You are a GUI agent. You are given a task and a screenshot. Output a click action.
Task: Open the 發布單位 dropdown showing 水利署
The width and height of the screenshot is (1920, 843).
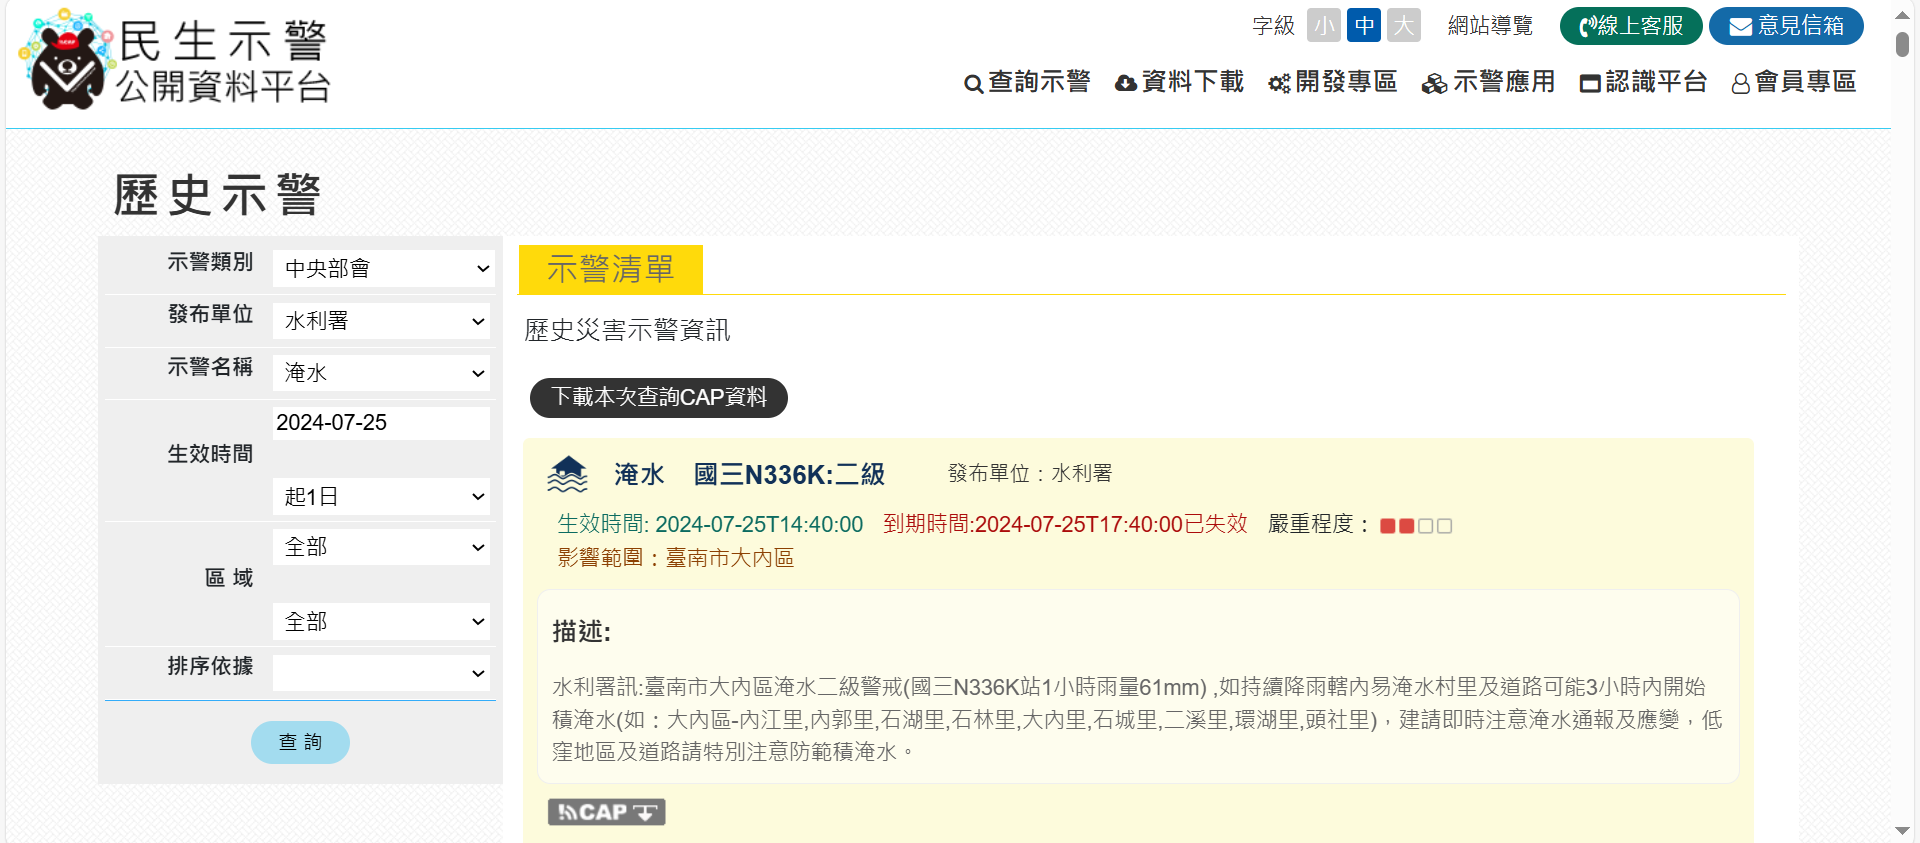[x=381, y=321]
